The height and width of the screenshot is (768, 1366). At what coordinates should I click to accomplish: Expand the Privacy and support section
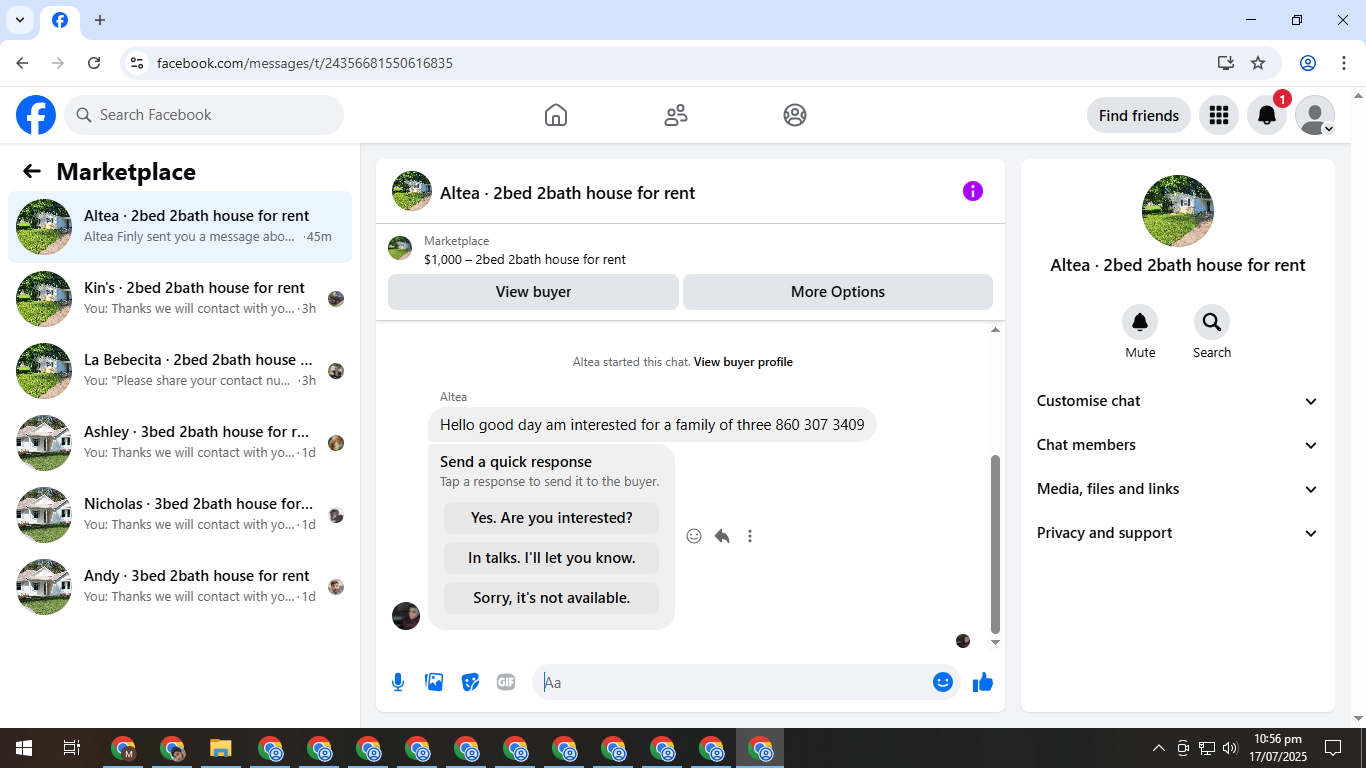(x=1178, y=533)
